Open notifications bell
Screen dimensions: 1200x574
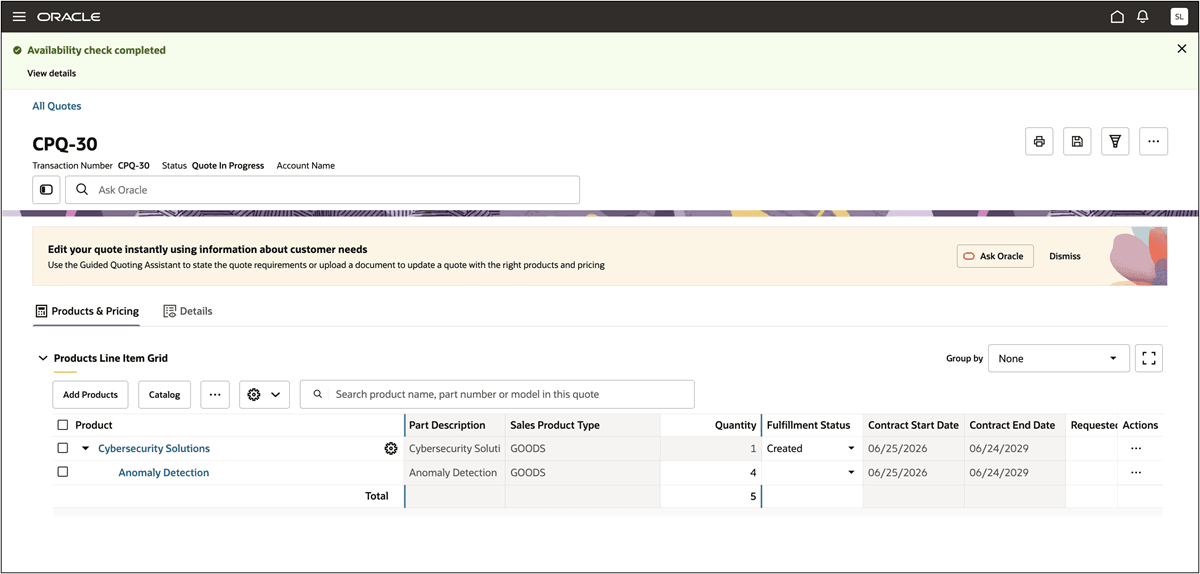pos(1143,17)
